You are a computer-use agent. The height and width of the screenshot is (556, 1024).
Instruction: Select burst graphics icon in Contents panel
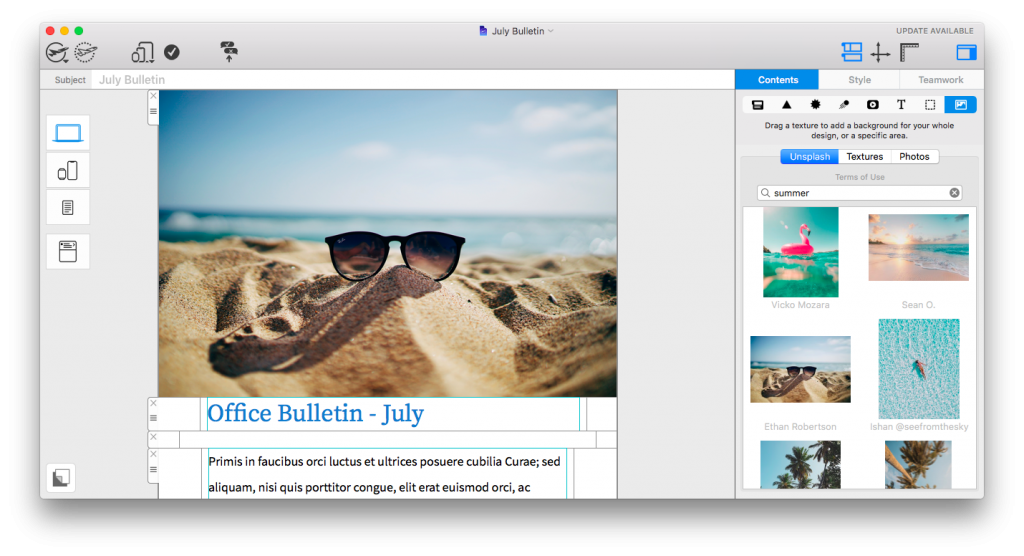point(815,105)
